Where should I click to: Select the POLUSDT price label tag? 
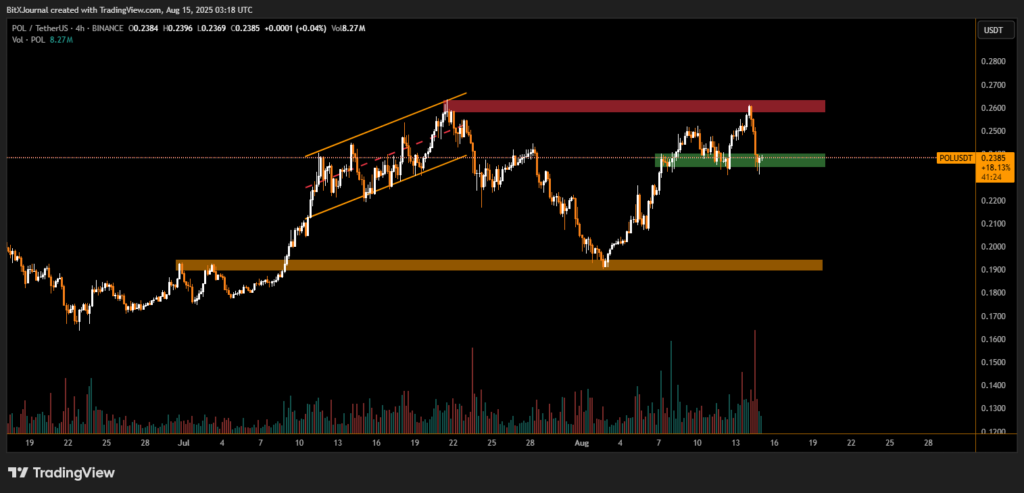(956, 158)
